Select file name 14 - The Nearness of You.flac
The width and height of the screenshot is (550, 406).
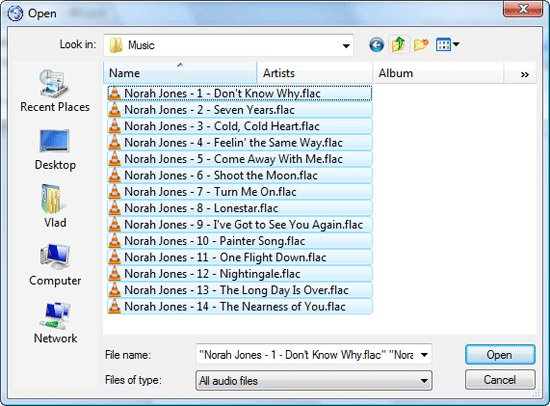(235, 307)
